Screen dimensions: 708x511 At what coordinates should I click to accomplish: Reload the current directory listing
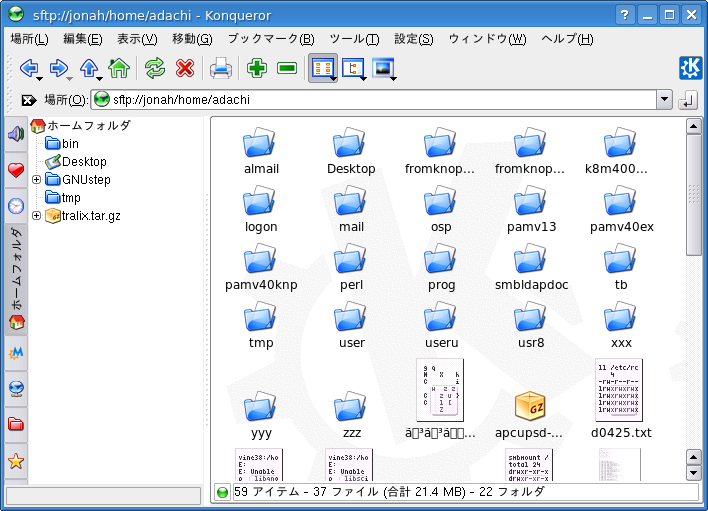click(x=154, y=68)
